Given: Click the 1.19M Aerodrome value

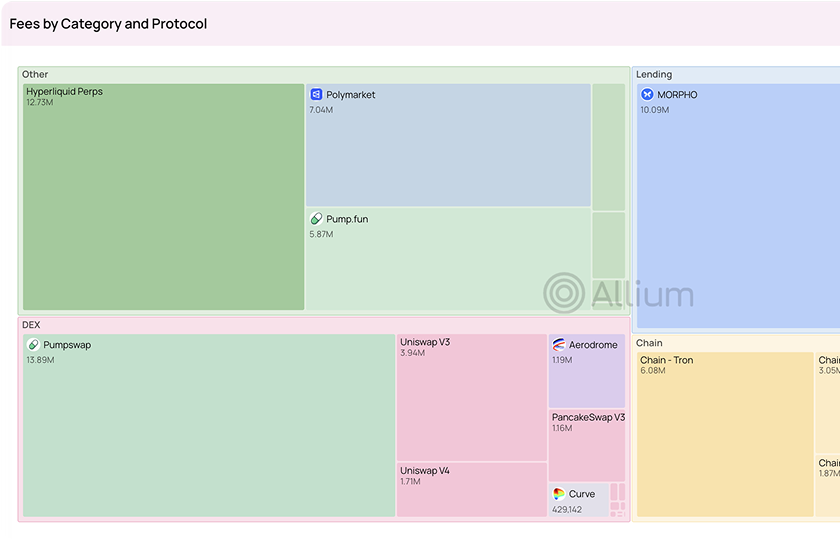Looking at the screenshot, I should [562, 360].
